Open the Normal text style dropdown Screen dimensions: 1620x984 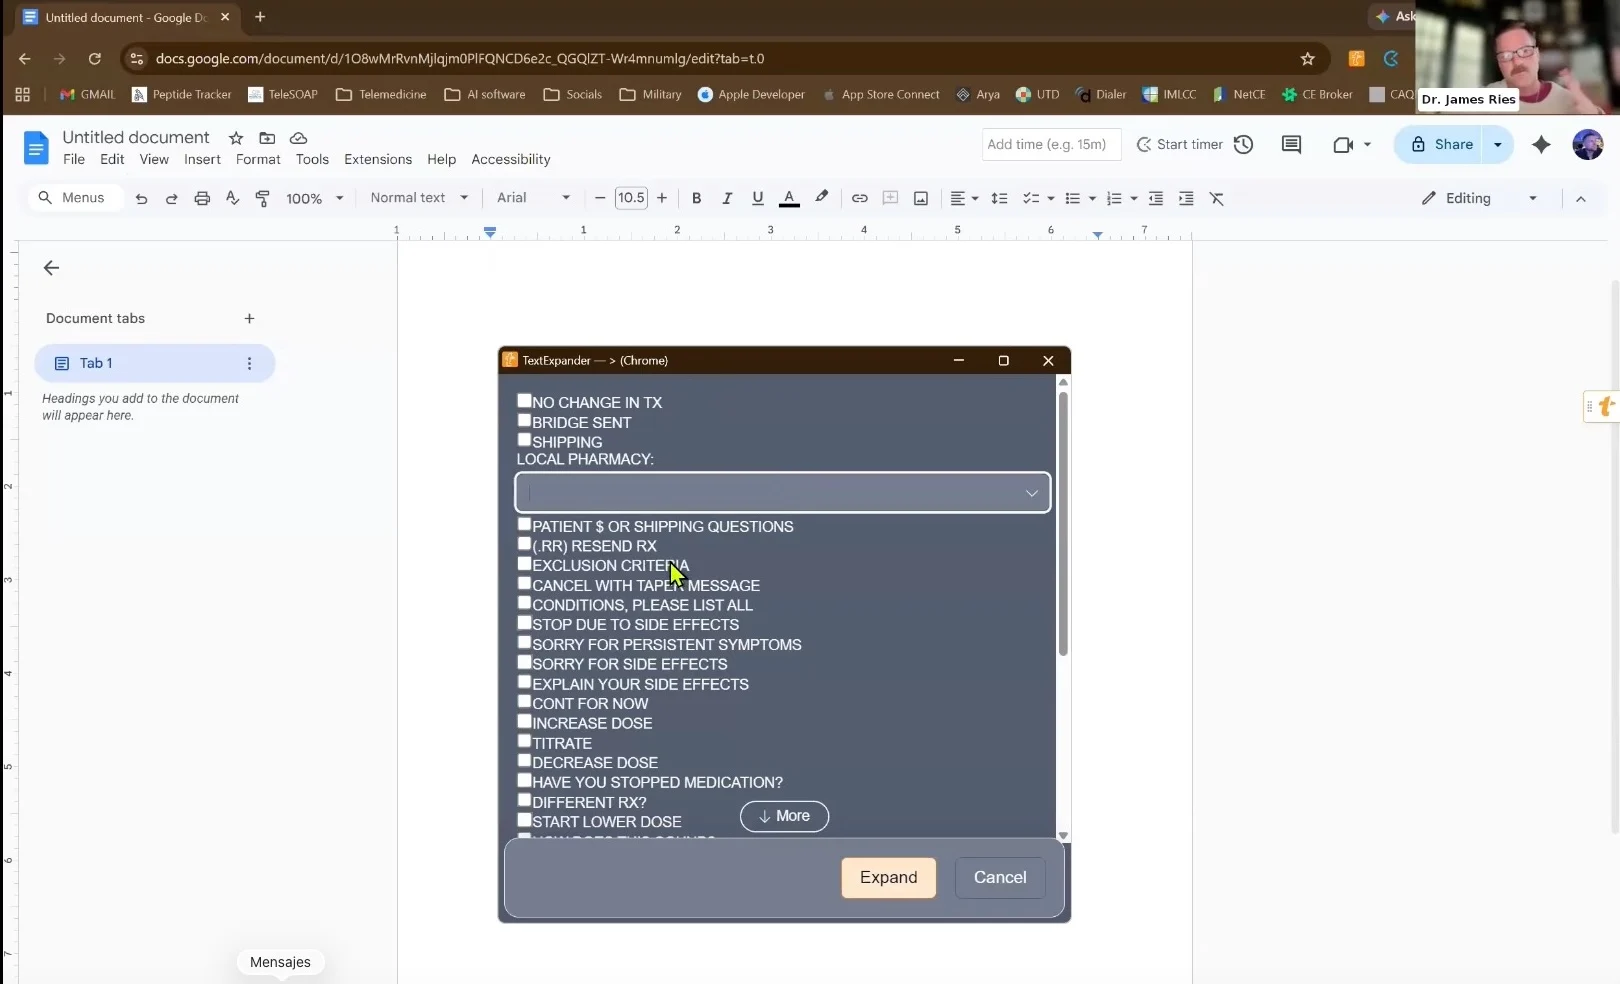pyautogui.click(x=419, y=198)
